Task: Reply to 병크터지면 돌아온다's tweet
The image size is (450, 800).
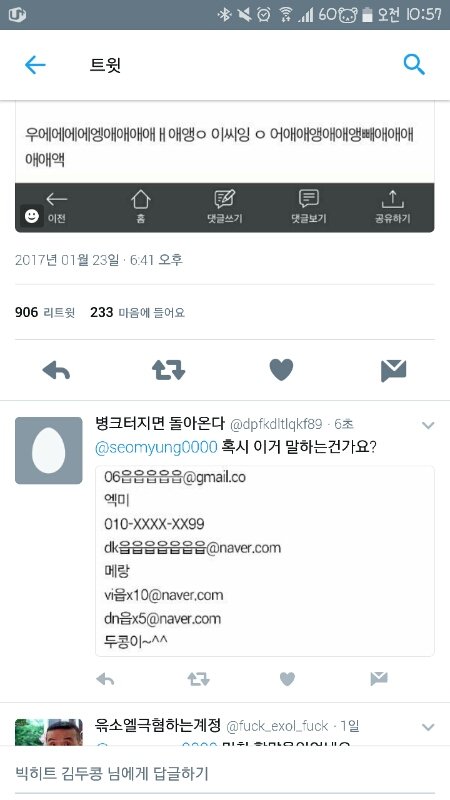Action: [x=105, y=679]
